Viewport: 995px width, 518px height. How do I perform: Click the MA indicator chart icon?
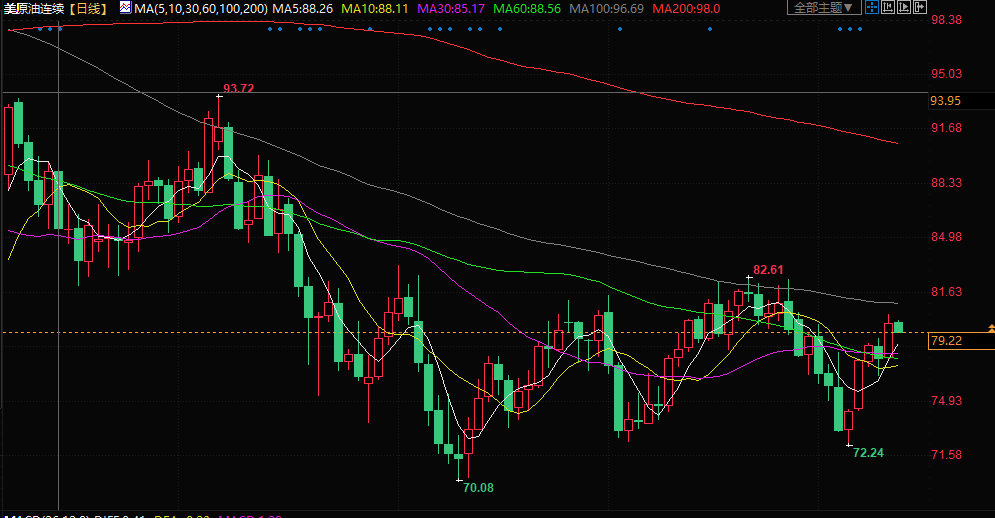[125, 8]
